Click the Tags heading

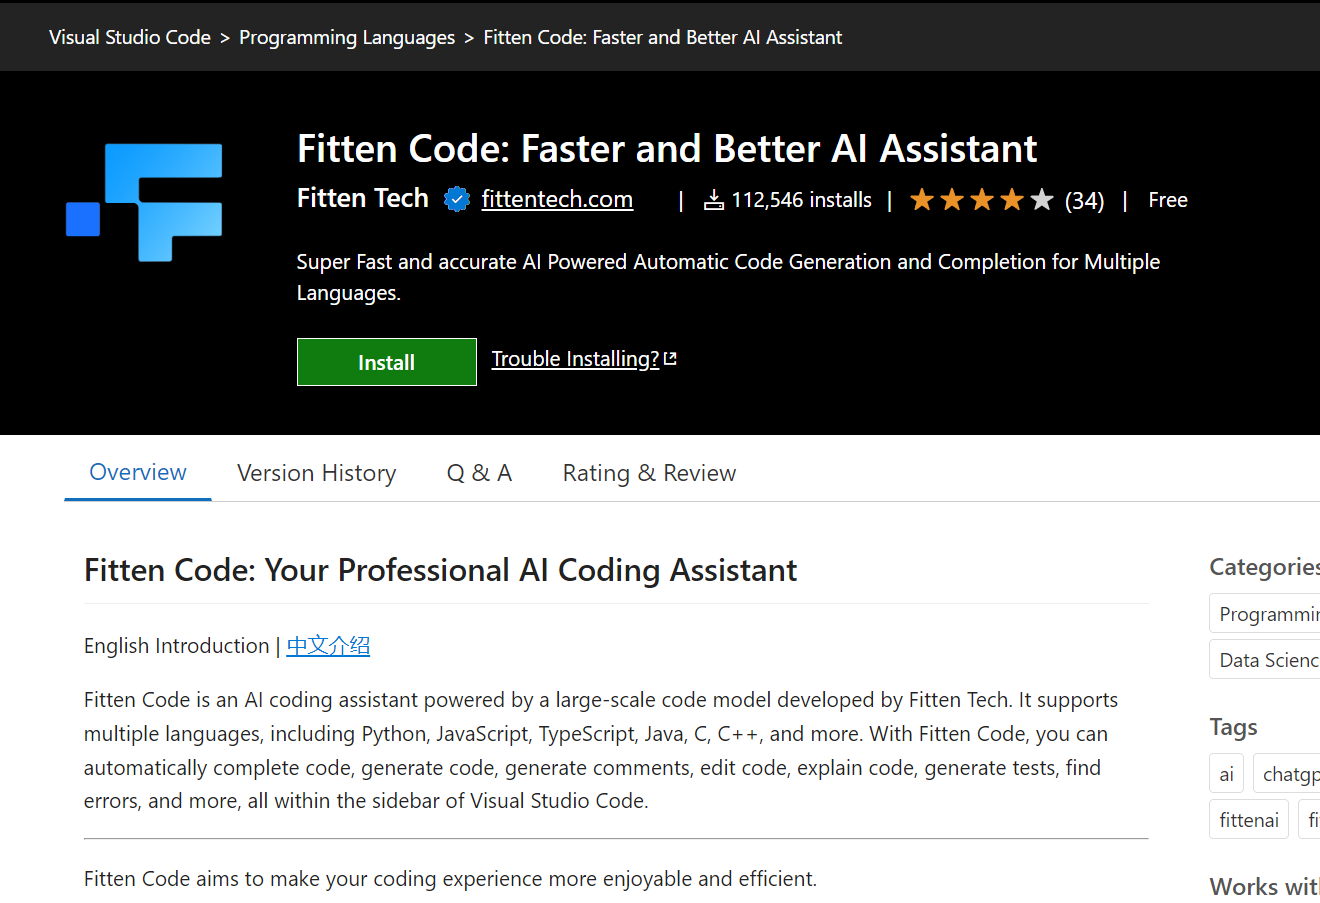pos(1233,727)
